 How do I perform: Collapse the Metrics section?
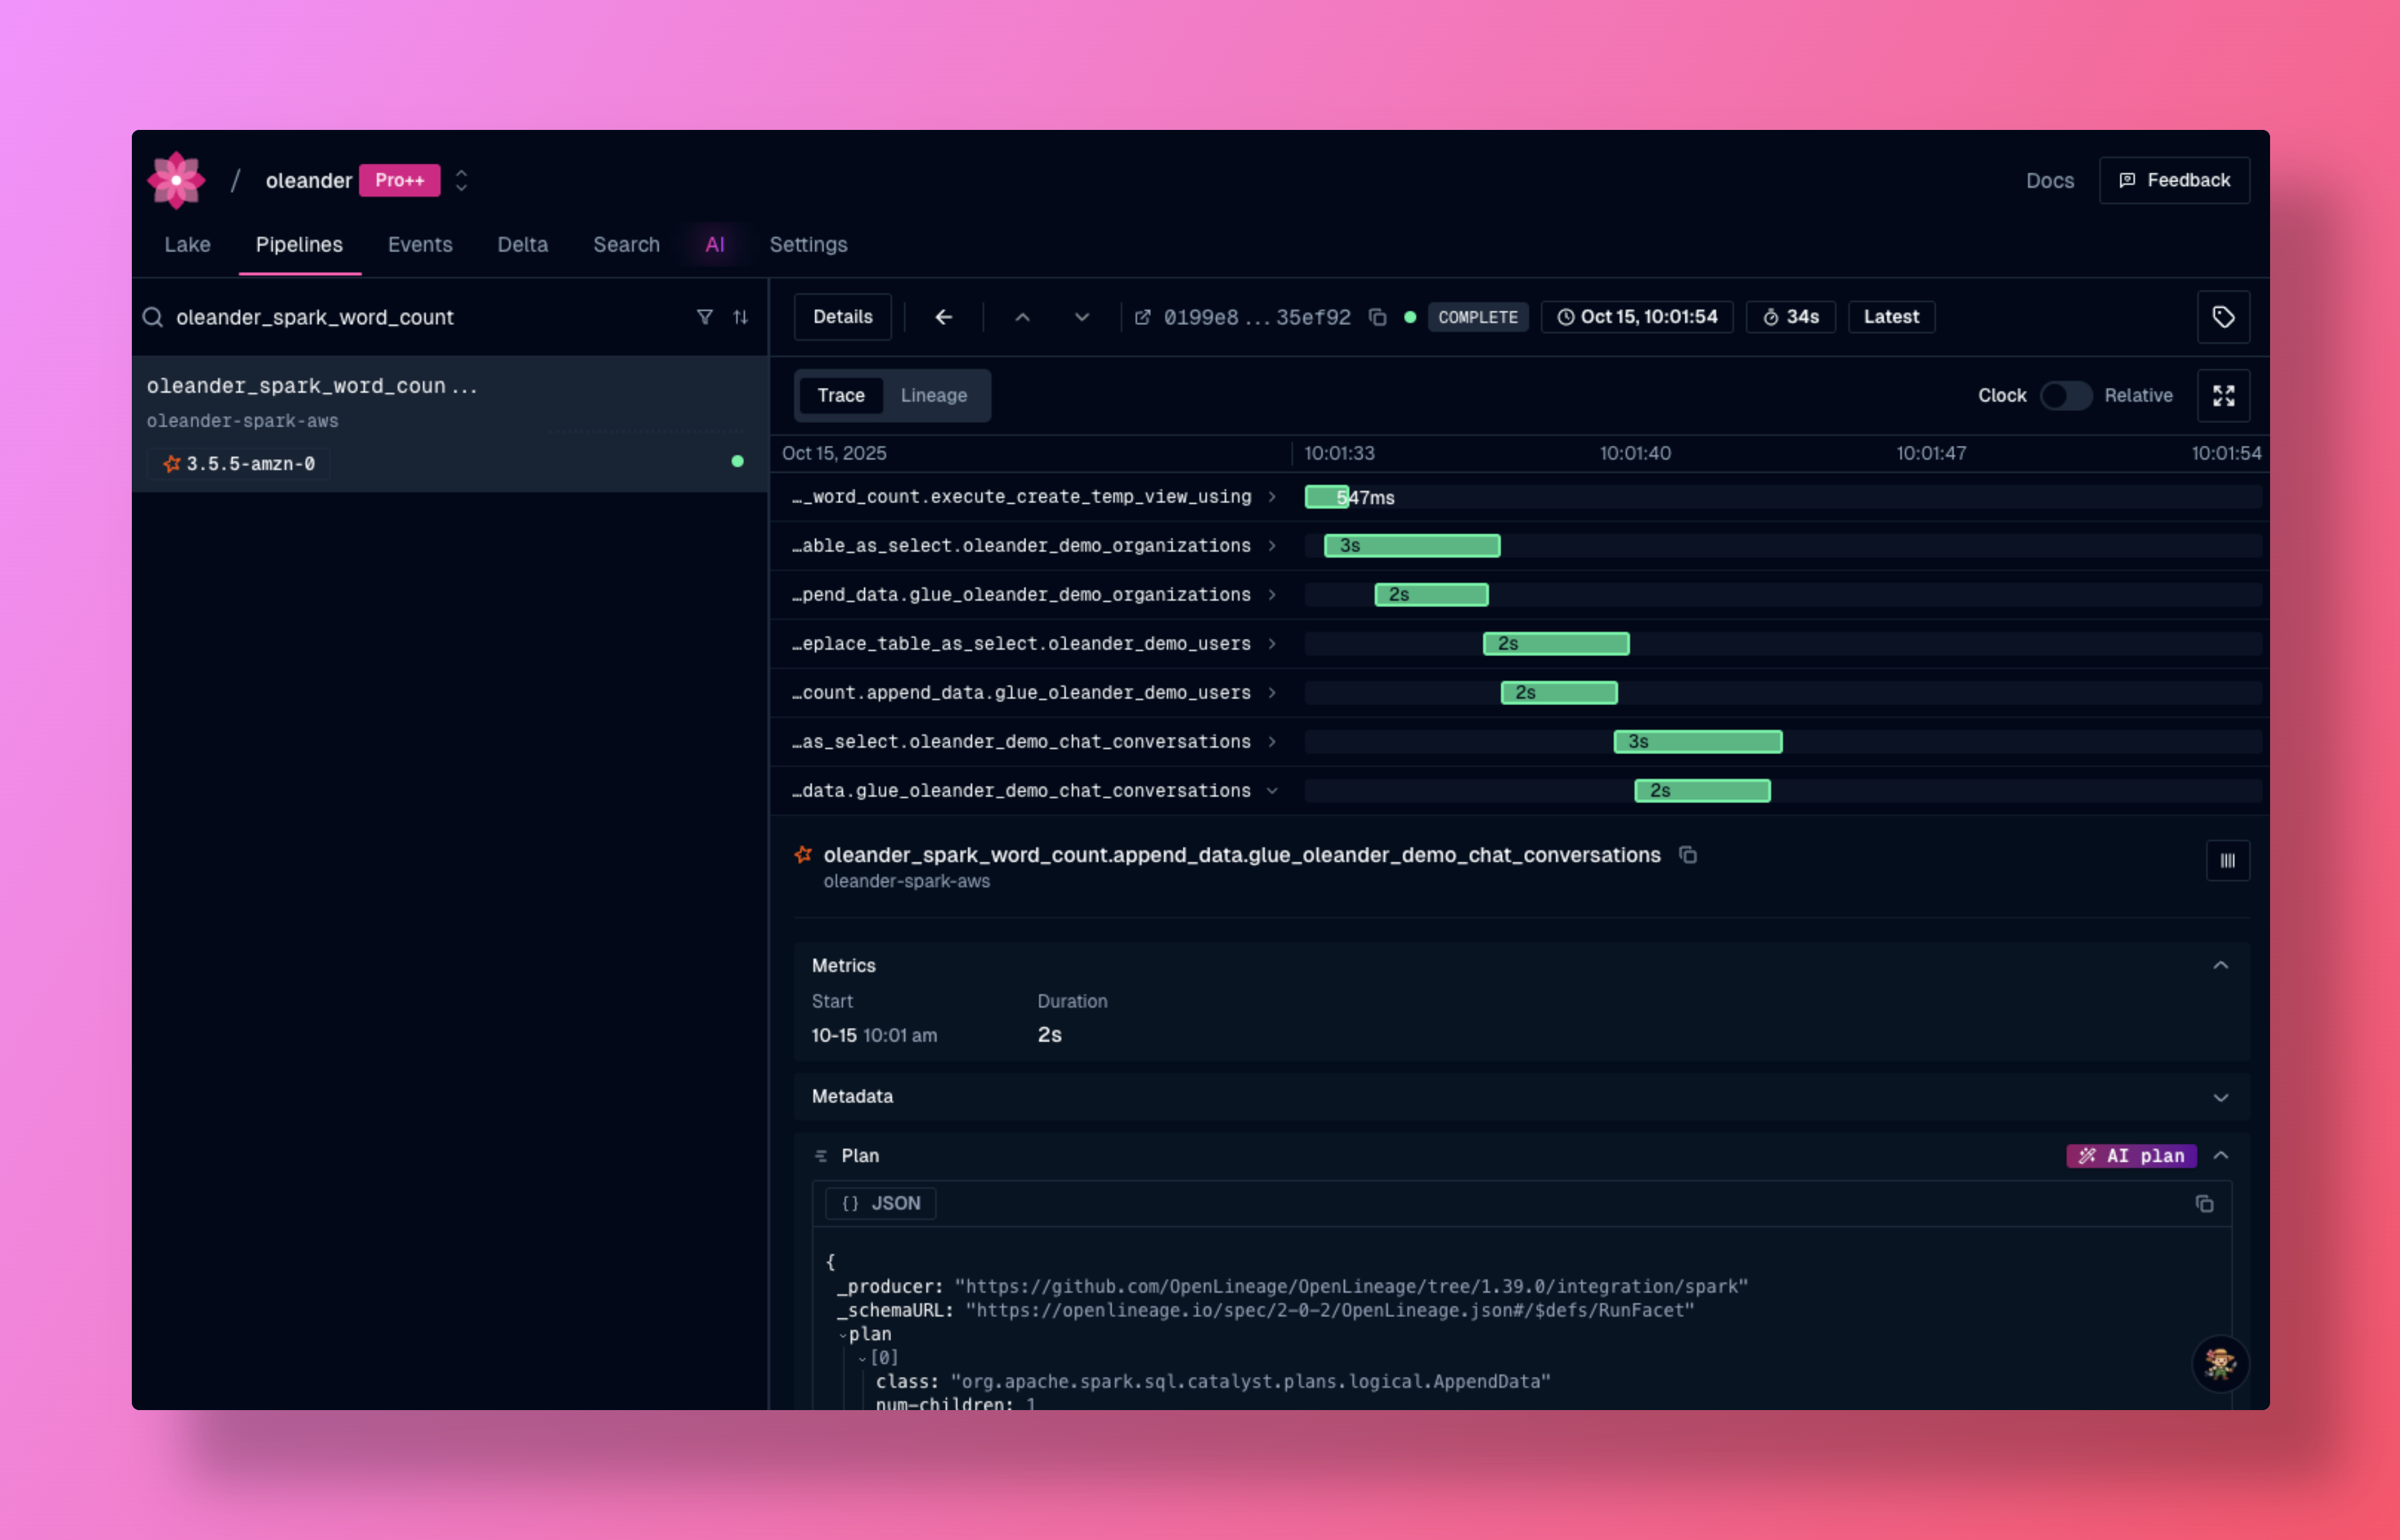2220,966
